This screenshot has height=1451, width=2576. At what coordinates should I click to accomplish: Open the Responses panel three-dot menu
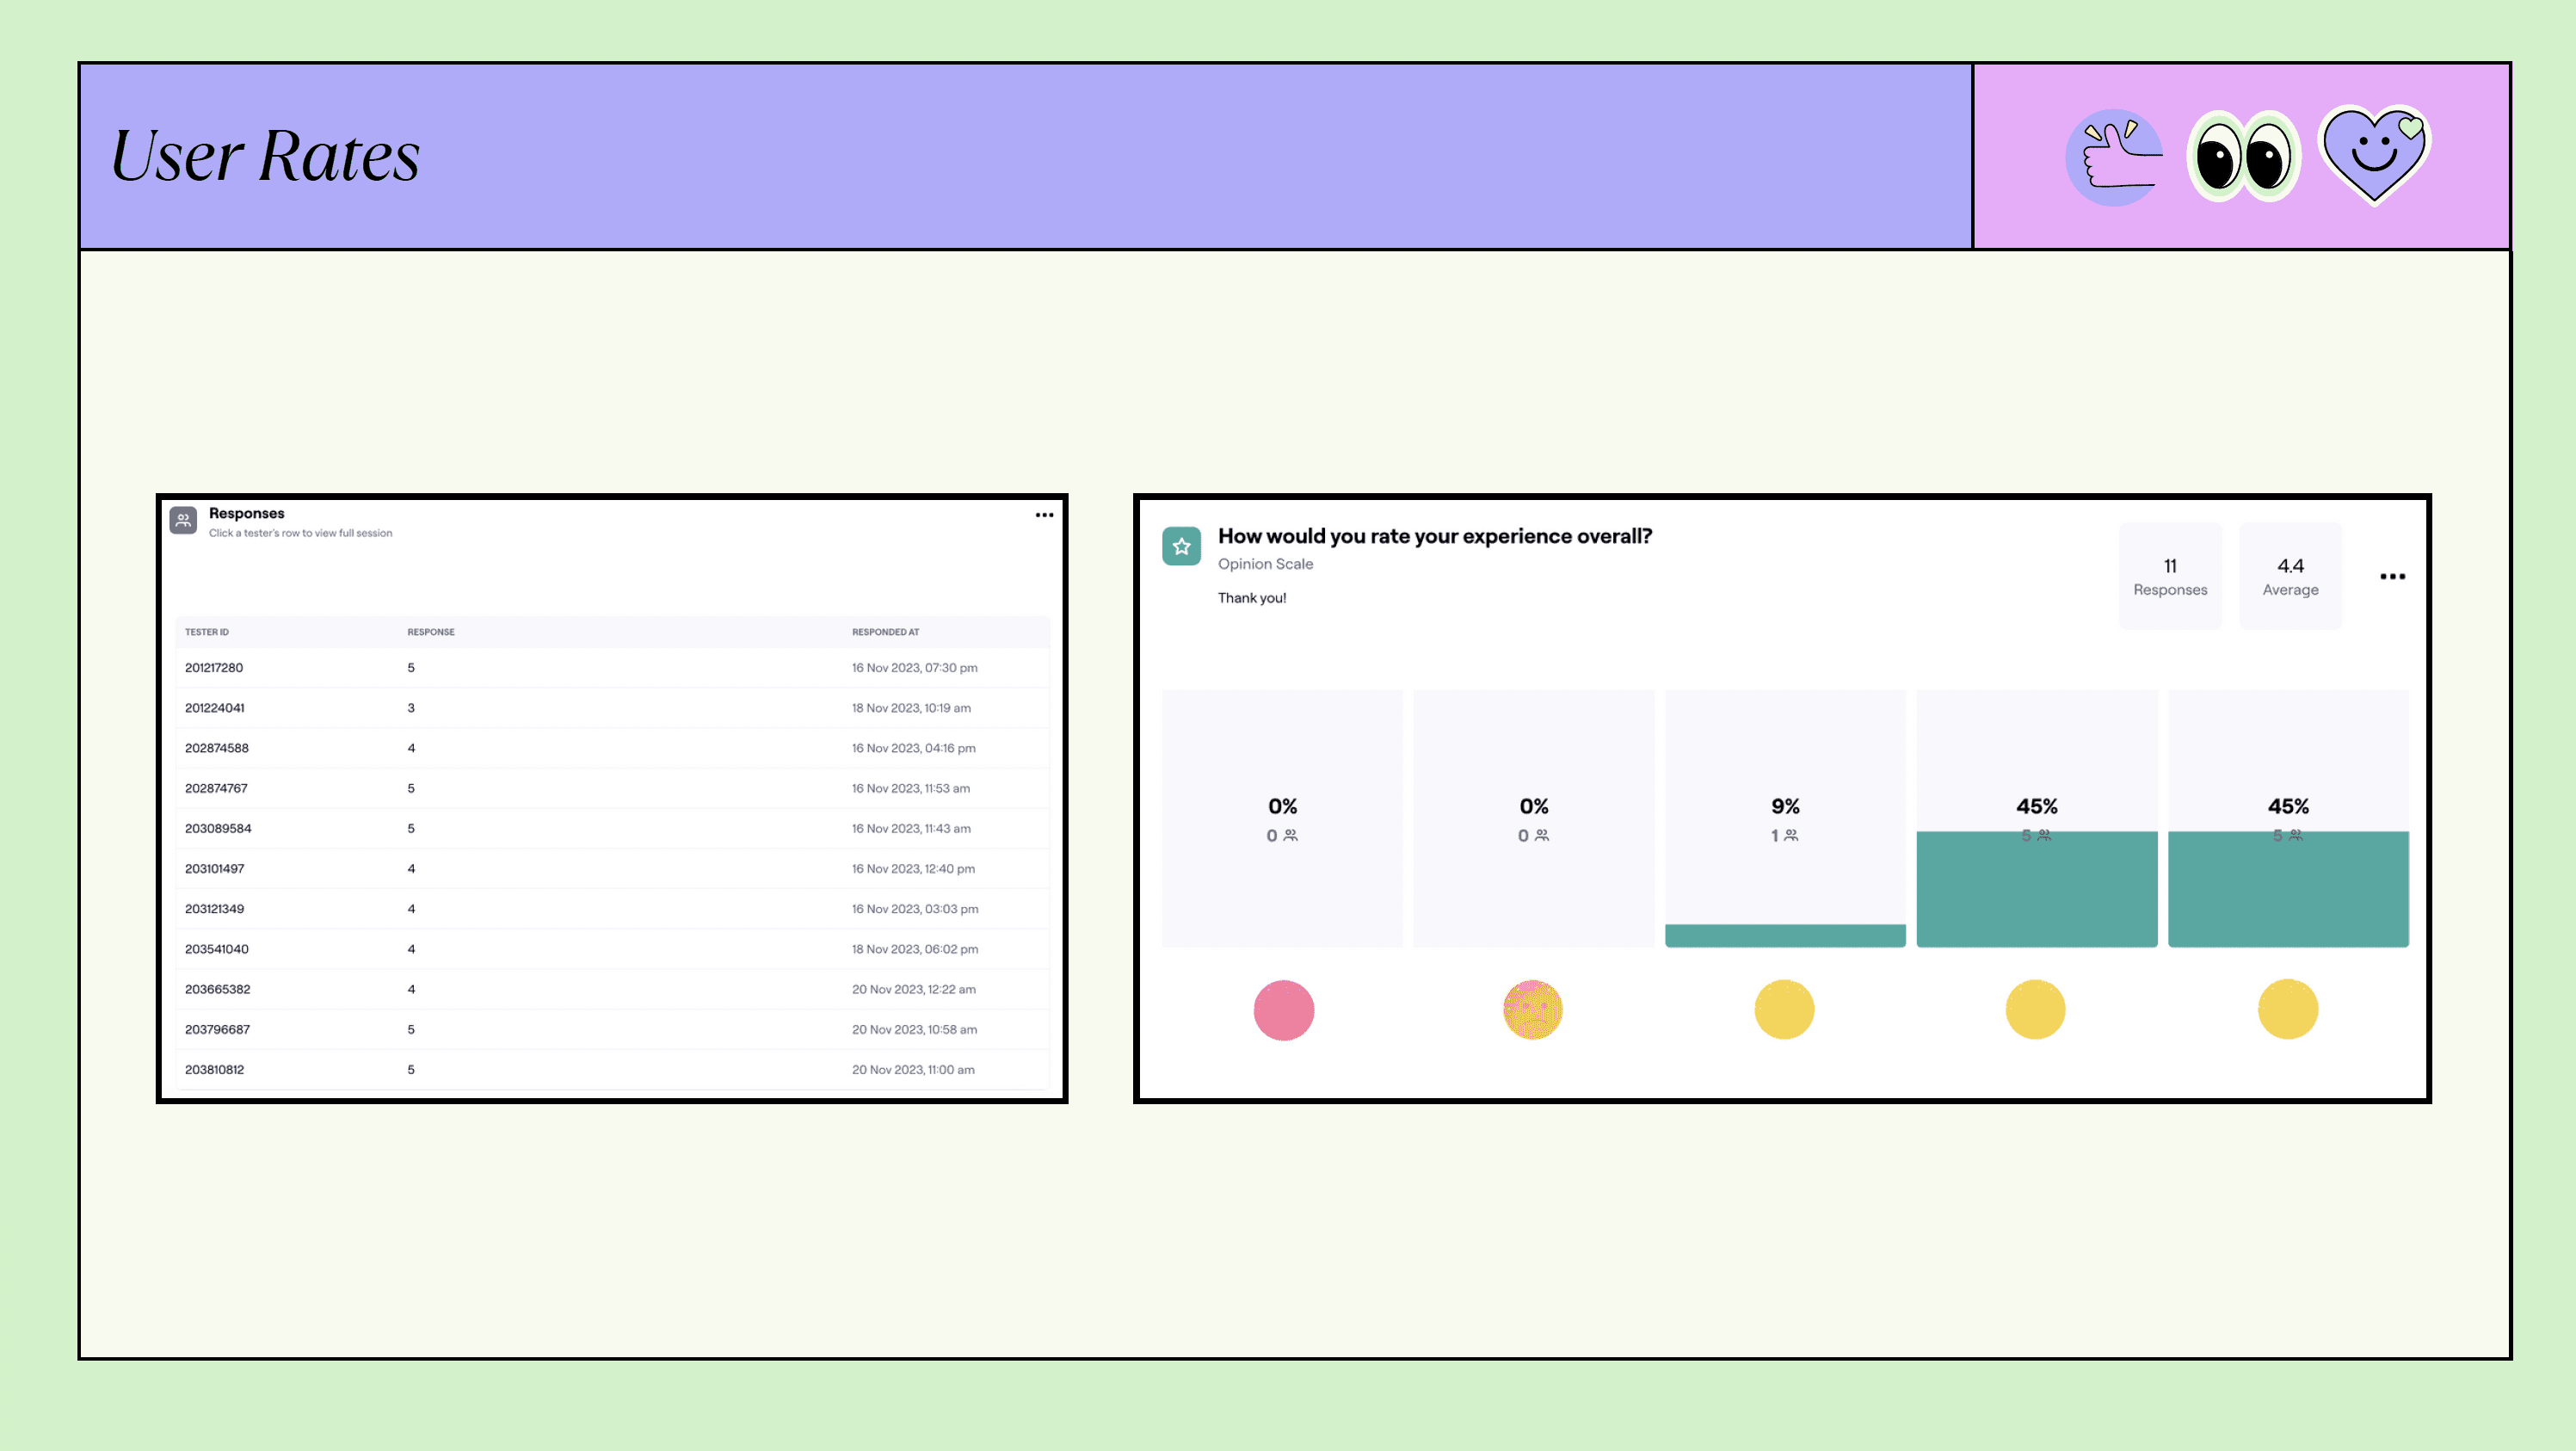click(1044, 515)
